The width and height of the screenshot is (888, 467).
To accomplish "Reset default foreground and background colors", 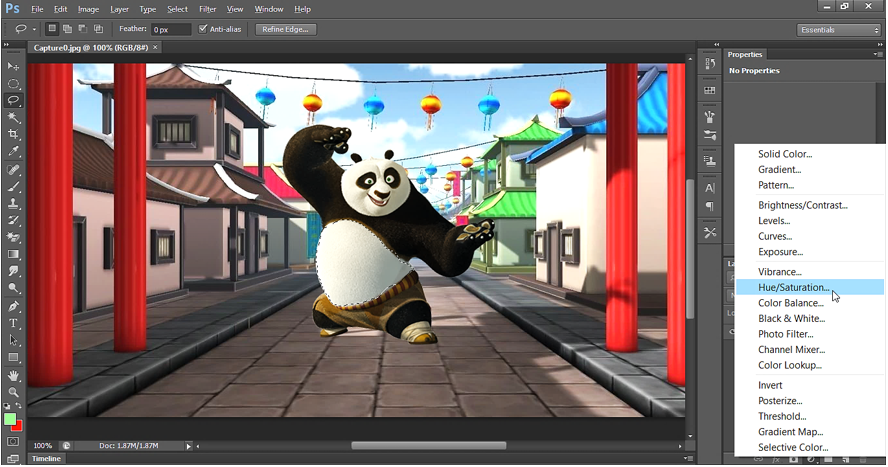I will [7, 406].
